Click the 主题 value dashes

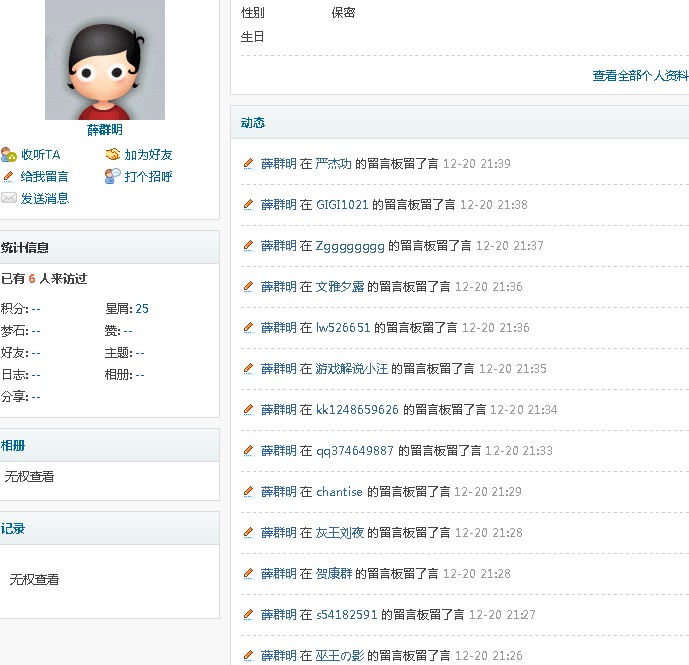(140, 353)
